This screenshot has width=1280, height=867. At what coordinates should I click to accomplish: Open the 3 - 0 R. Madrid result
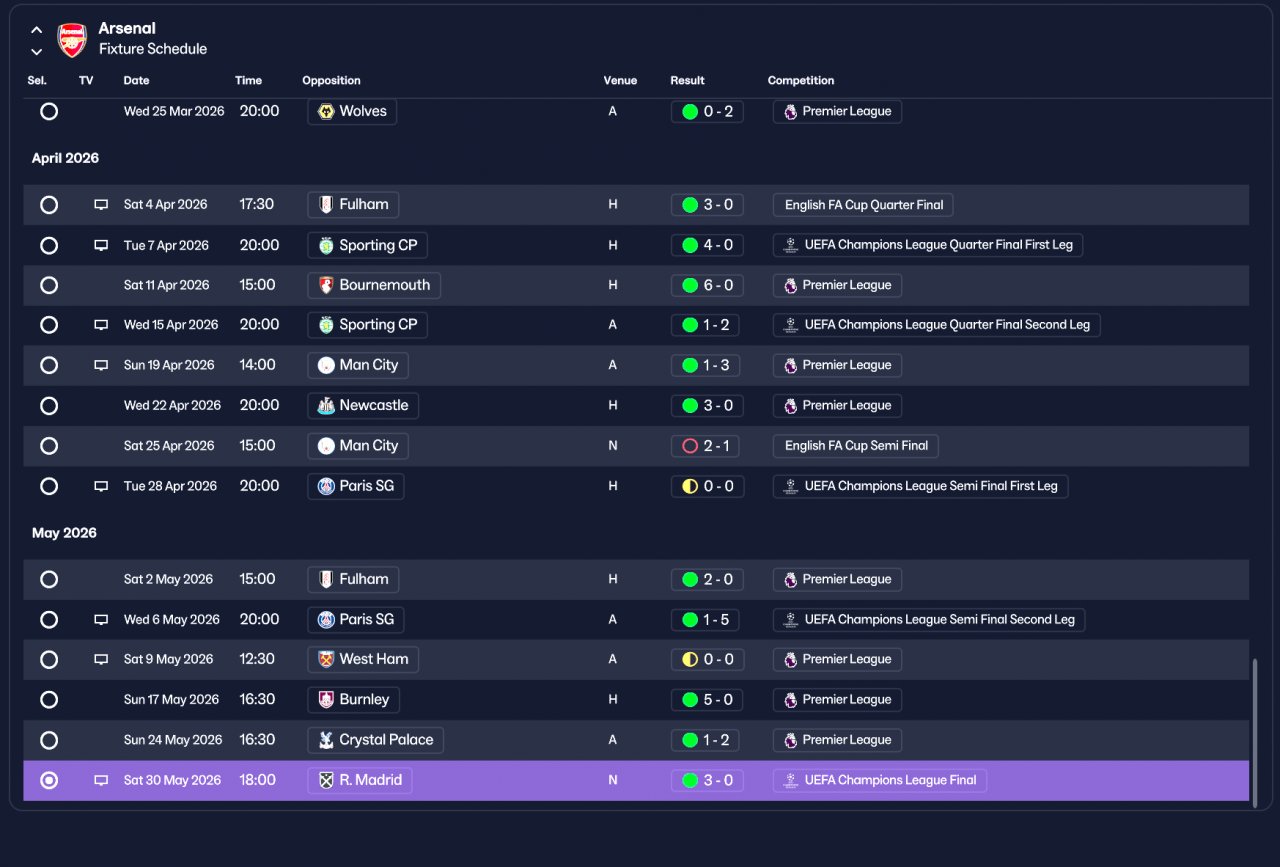pyautogui.click(x=707, y=780)
